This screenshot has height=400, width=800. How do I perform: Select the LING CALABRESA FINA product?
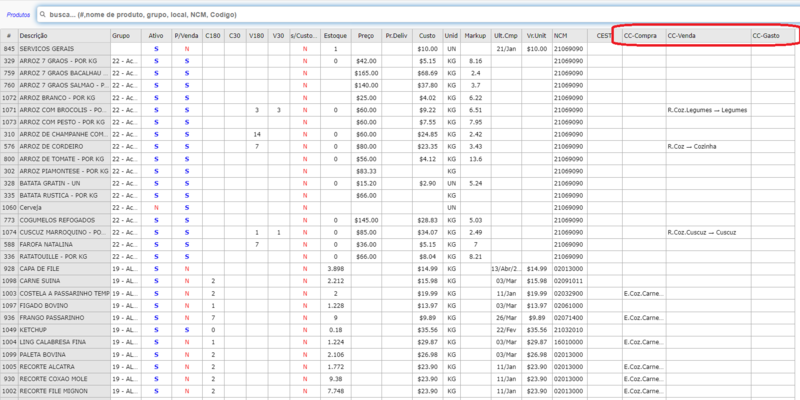point(64,342)
